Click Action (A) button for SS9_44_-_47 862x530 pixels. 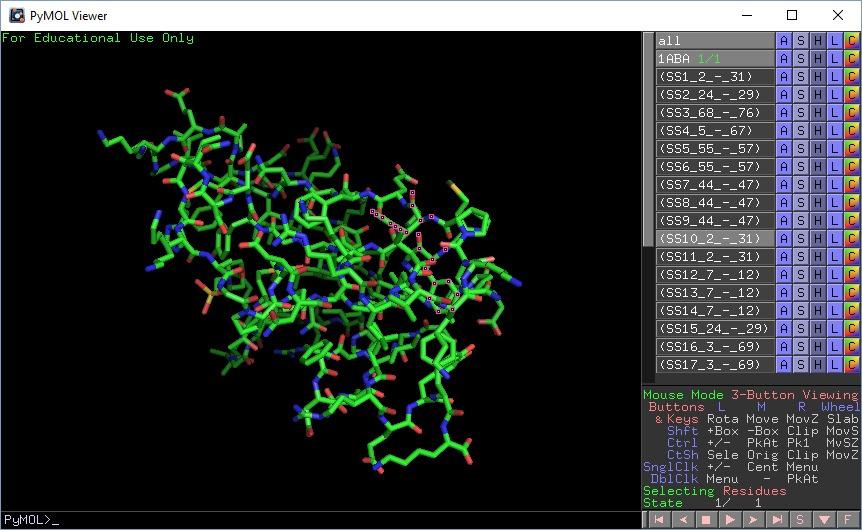(x=783, y=220)
